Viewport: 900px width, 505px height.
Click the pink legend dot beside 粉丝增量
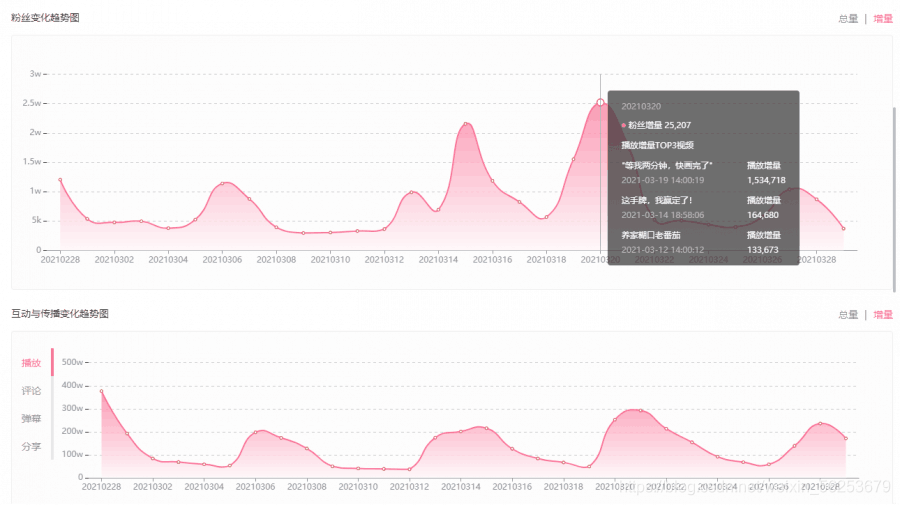(623, 125)
